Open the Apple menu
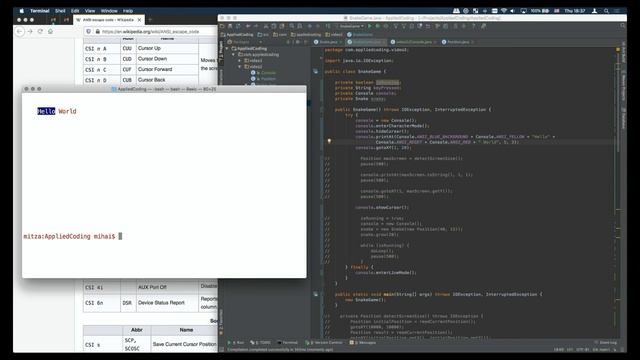Image resolution: width=640 pixels, height=360 pixels. tap(21, 11)
